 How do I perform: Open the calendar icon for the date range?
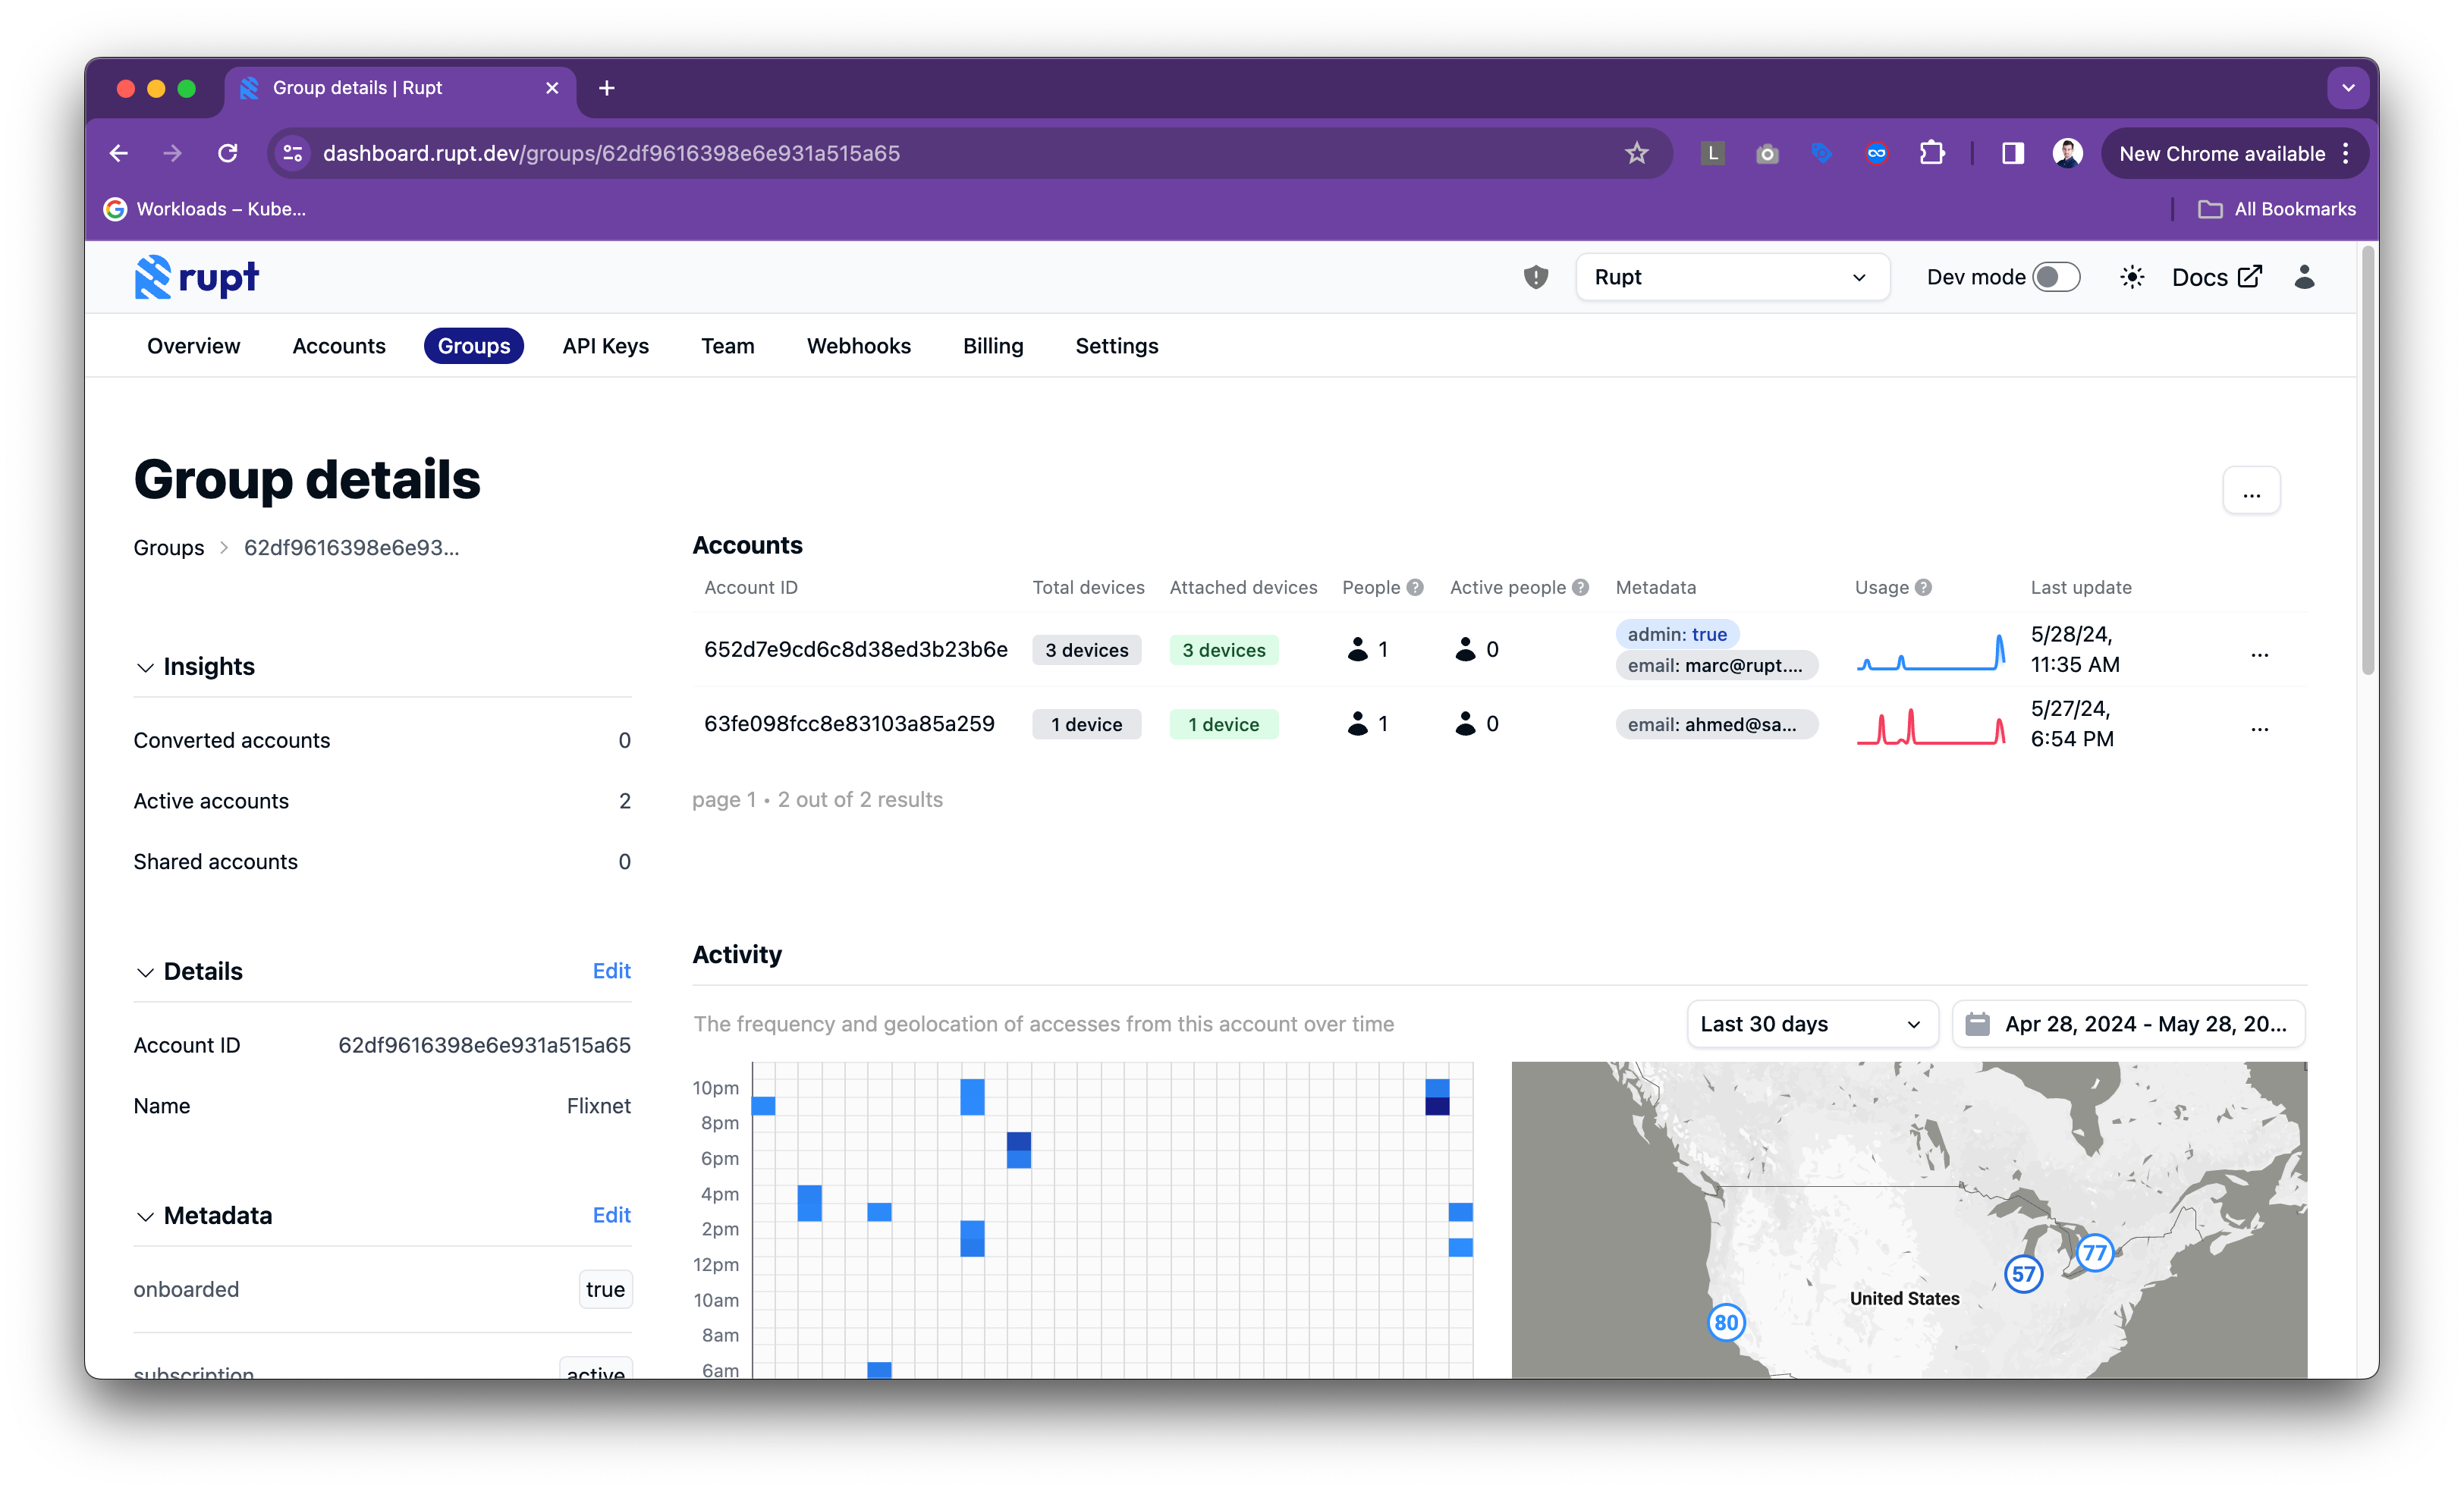pos(1977,1024)
